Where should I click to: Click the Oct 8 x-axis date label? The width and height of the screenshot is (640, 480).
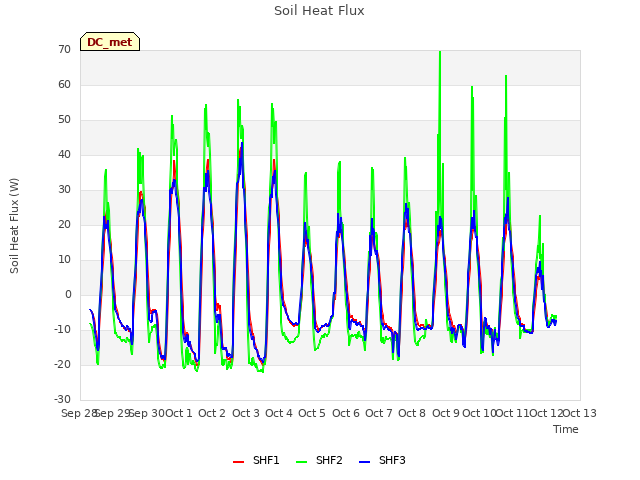pos(412,413)
